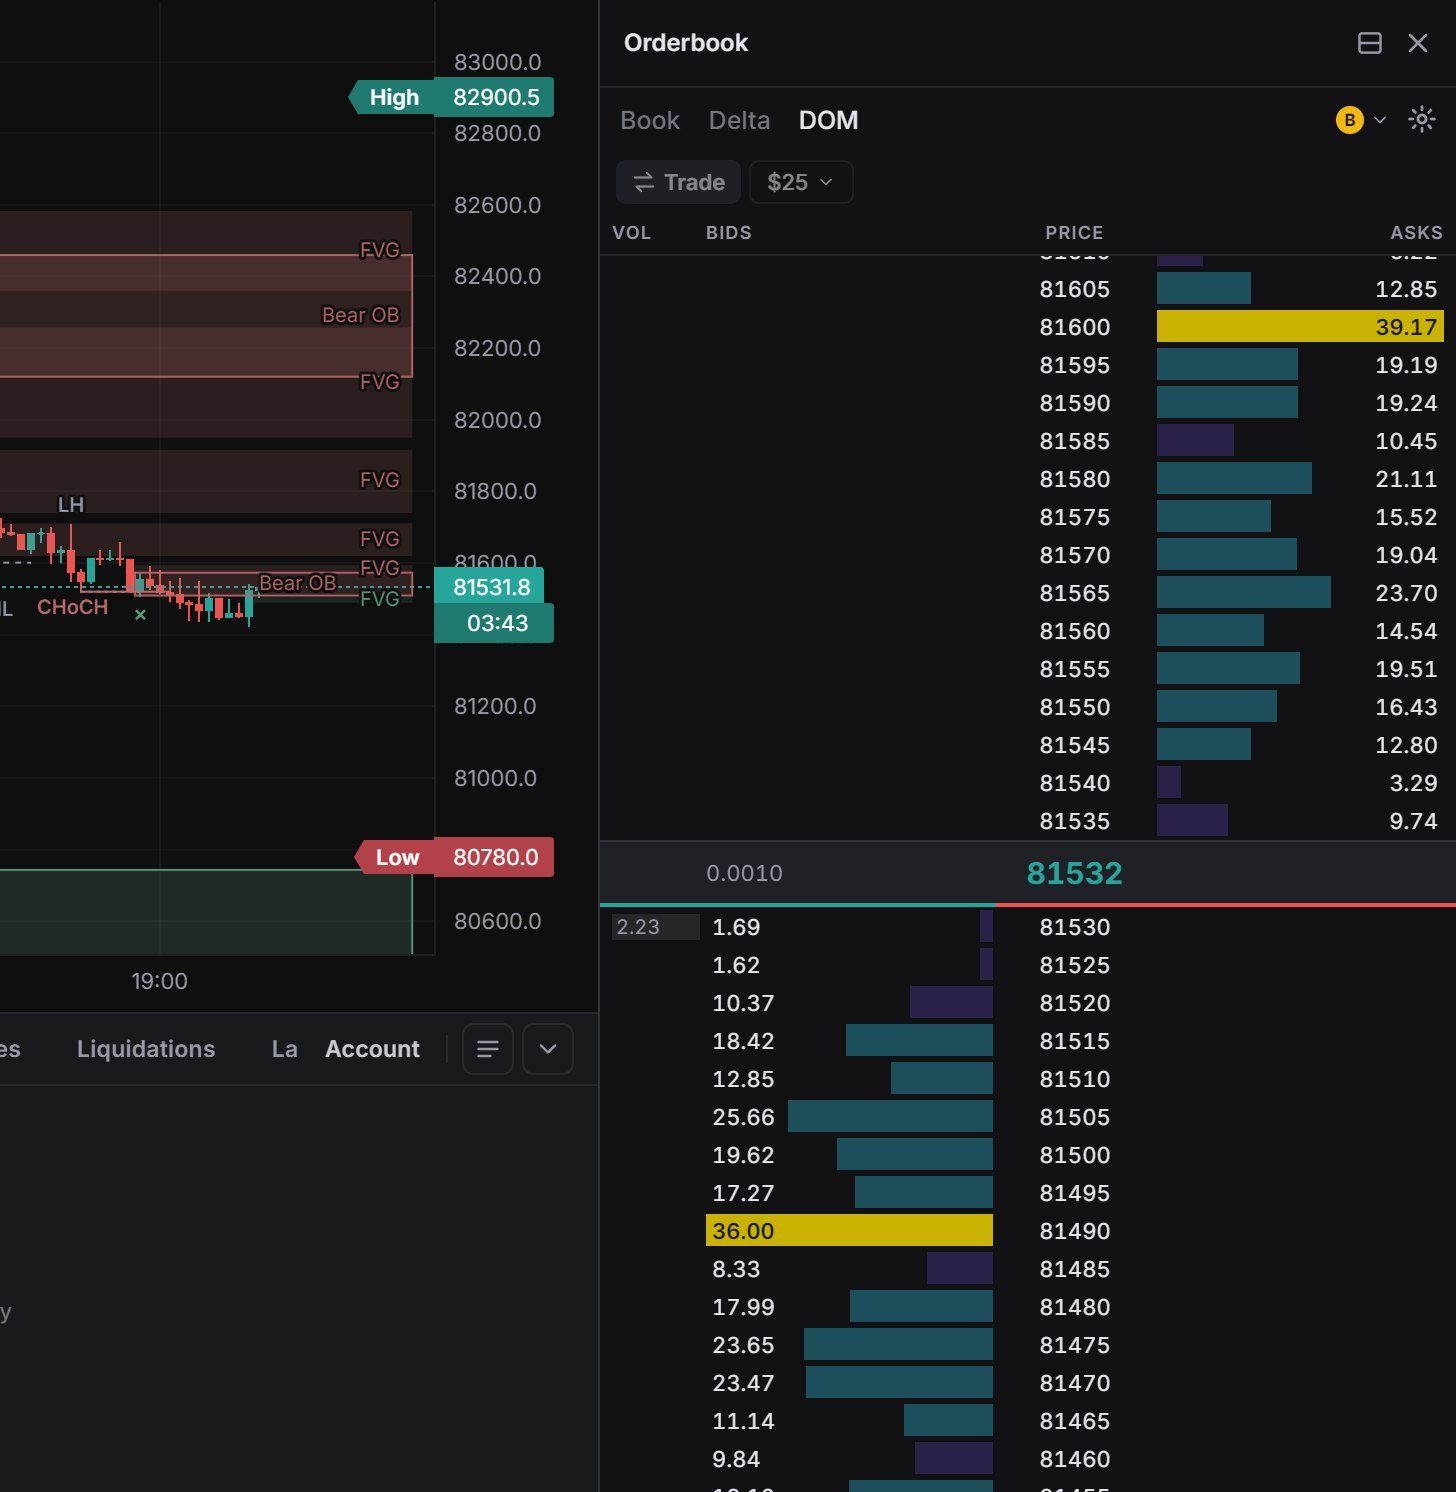1456x1492 pixels.
Task: Click the 19:00 time axis label
Action: [159, 981]
